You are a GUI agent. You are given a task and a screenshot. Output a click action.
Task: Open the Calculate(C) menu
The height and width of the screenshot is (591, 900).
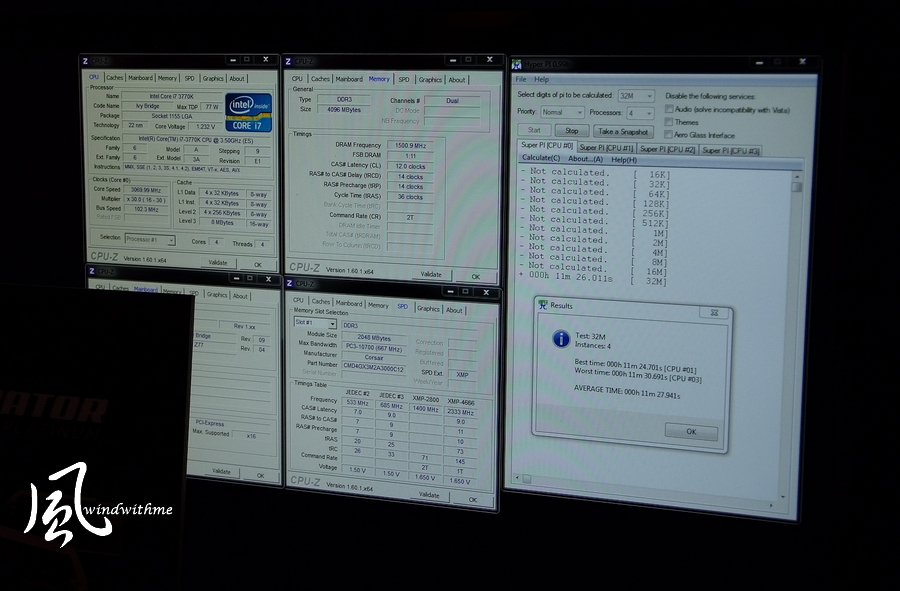pyautogui.click(x=541, y=158)
